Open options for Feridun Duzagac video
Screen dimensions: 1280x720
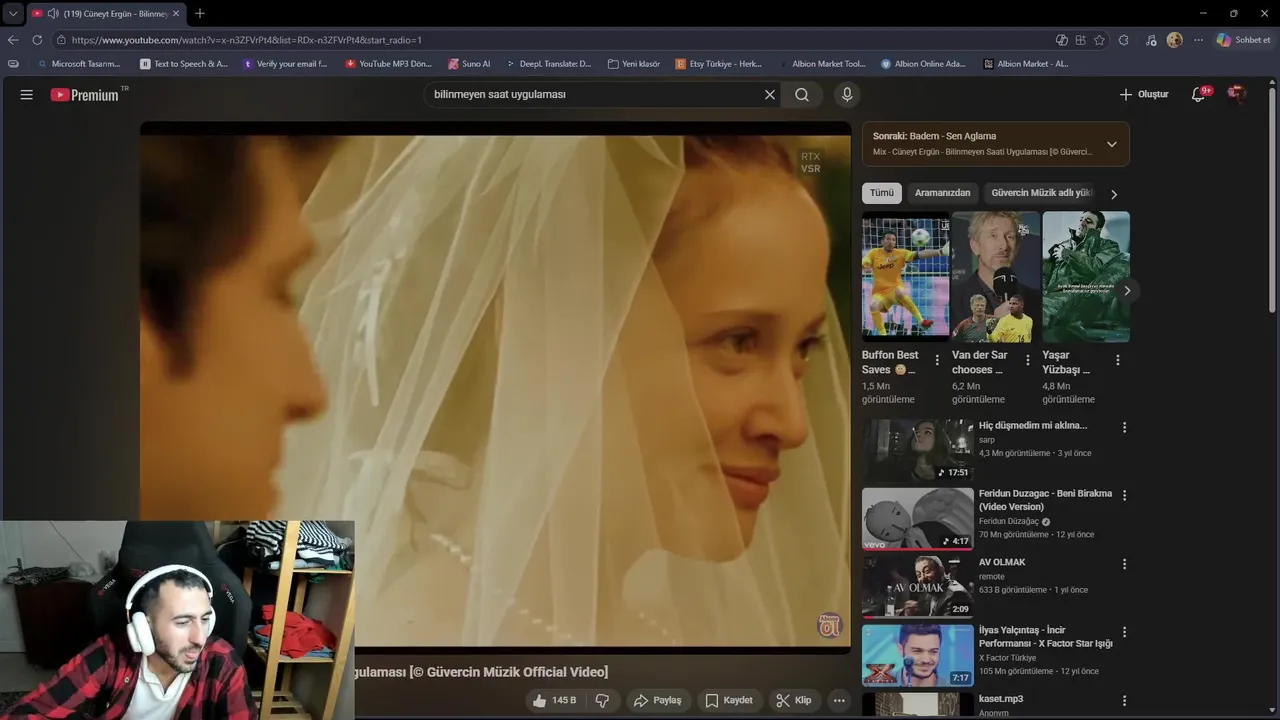click(x=1124, y=495)
